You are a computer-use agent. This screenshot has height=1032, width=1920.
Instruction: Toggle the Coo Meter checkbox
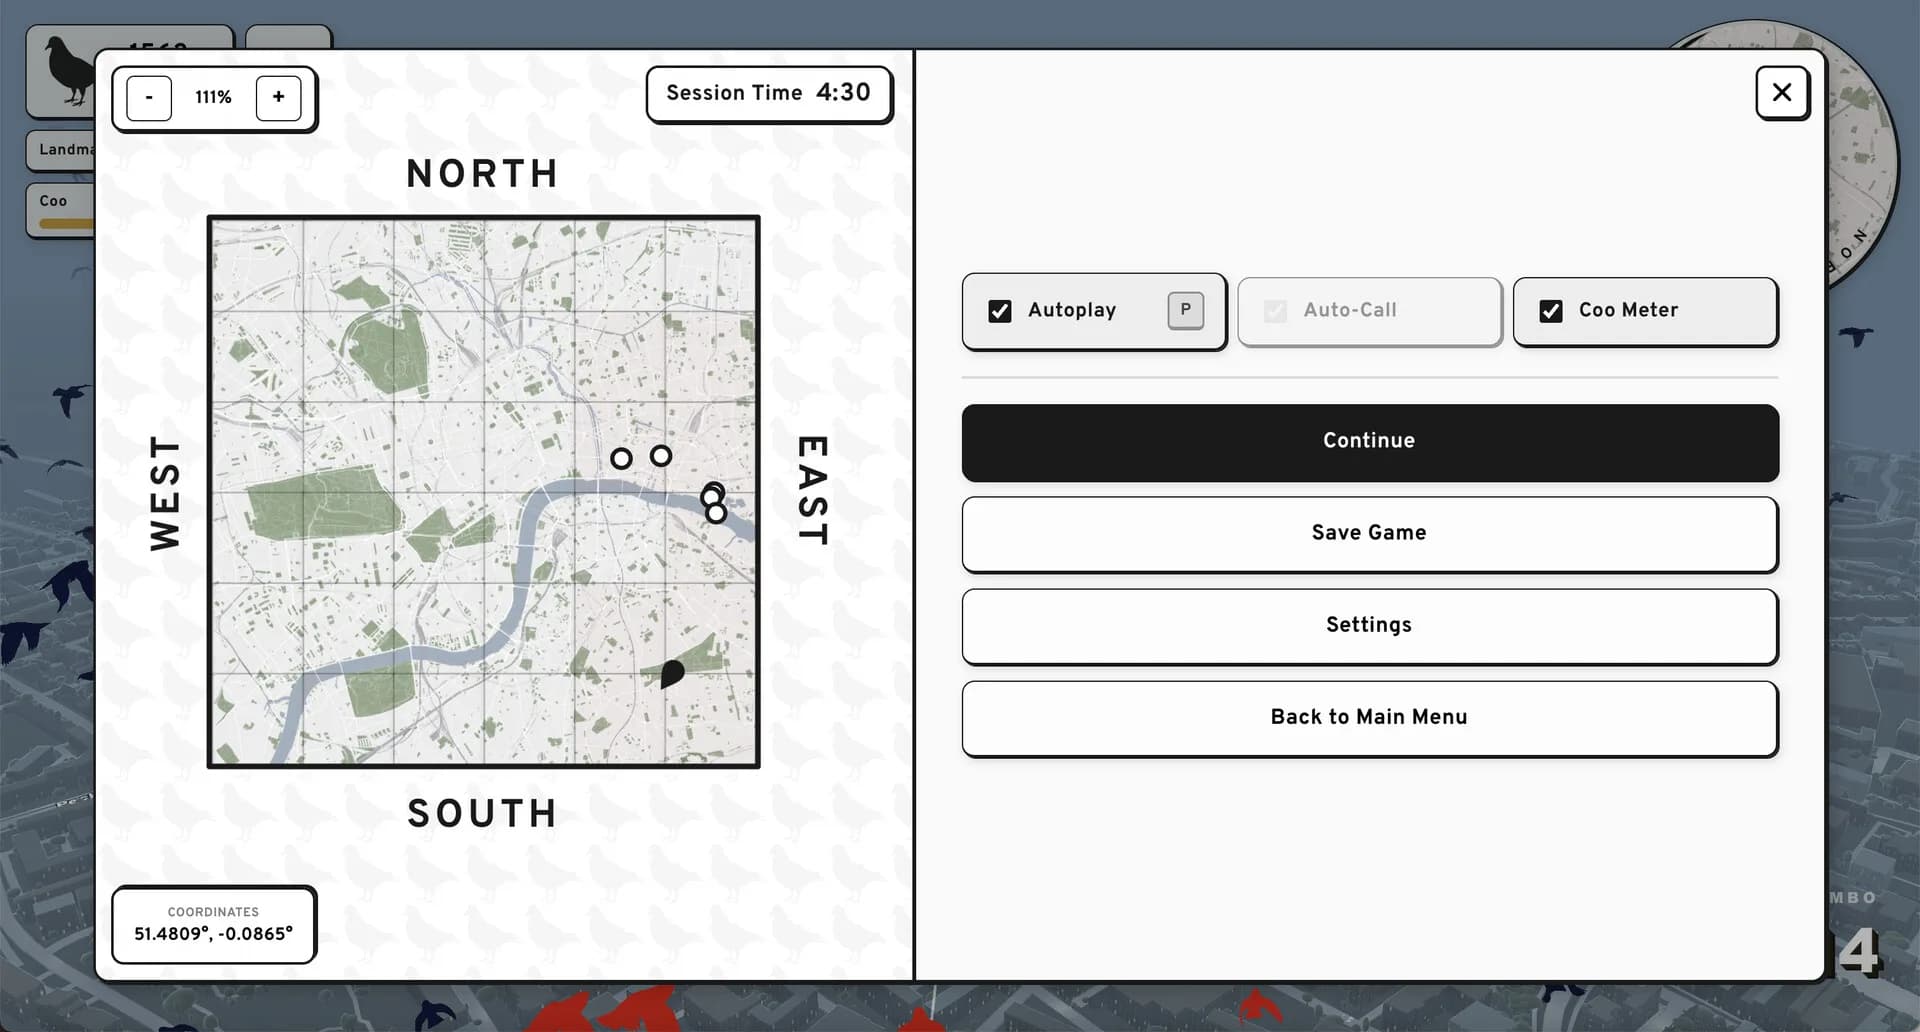[x=1551, y=311]
